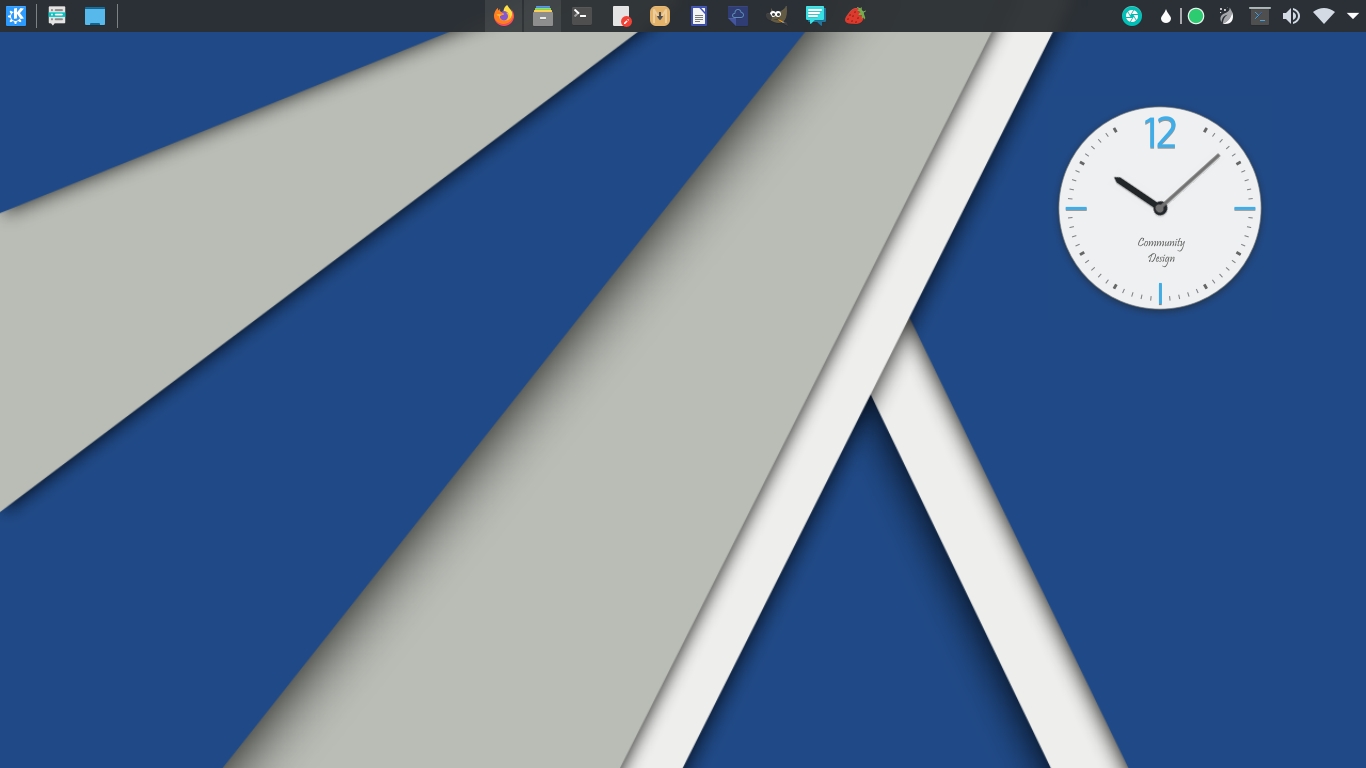
Task: Launch the Strawberry music player
Action: pyautogui.click(x=855, y=16)
